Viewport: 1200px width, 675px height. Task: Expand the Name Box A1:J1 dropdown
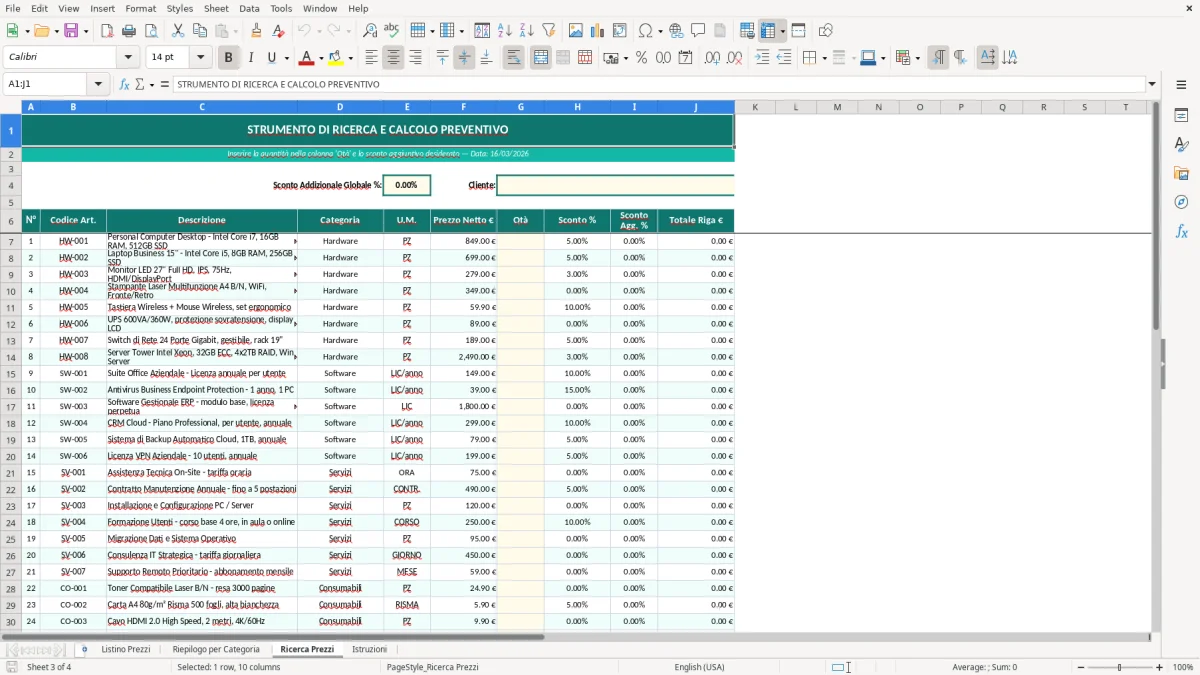(x=99, y=84)
